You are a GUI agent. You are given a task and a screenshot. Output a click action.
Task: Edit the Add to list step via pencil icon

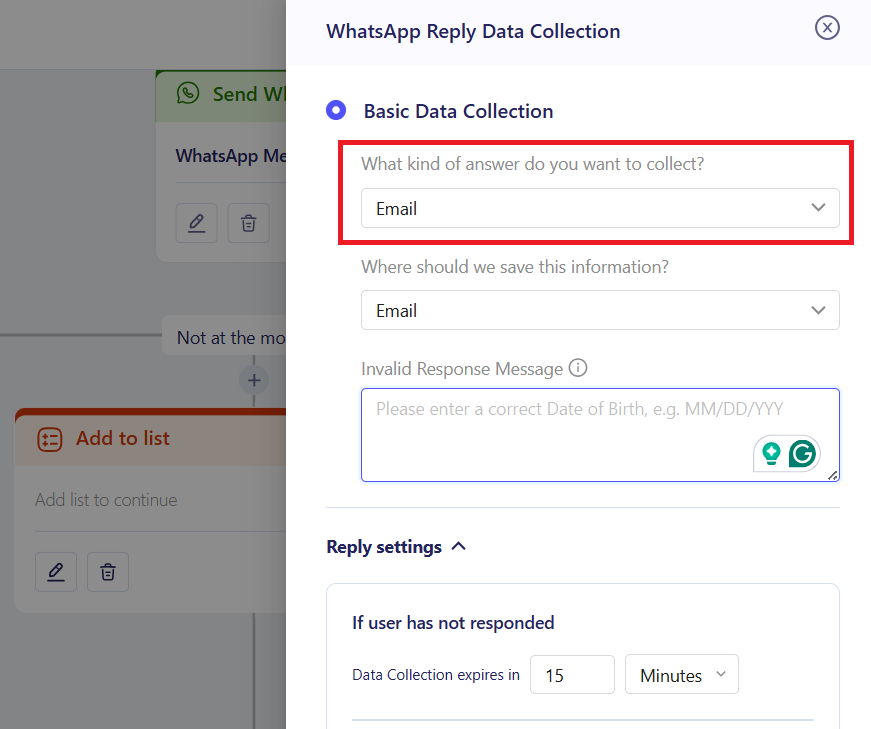click(x=56, y=572)
